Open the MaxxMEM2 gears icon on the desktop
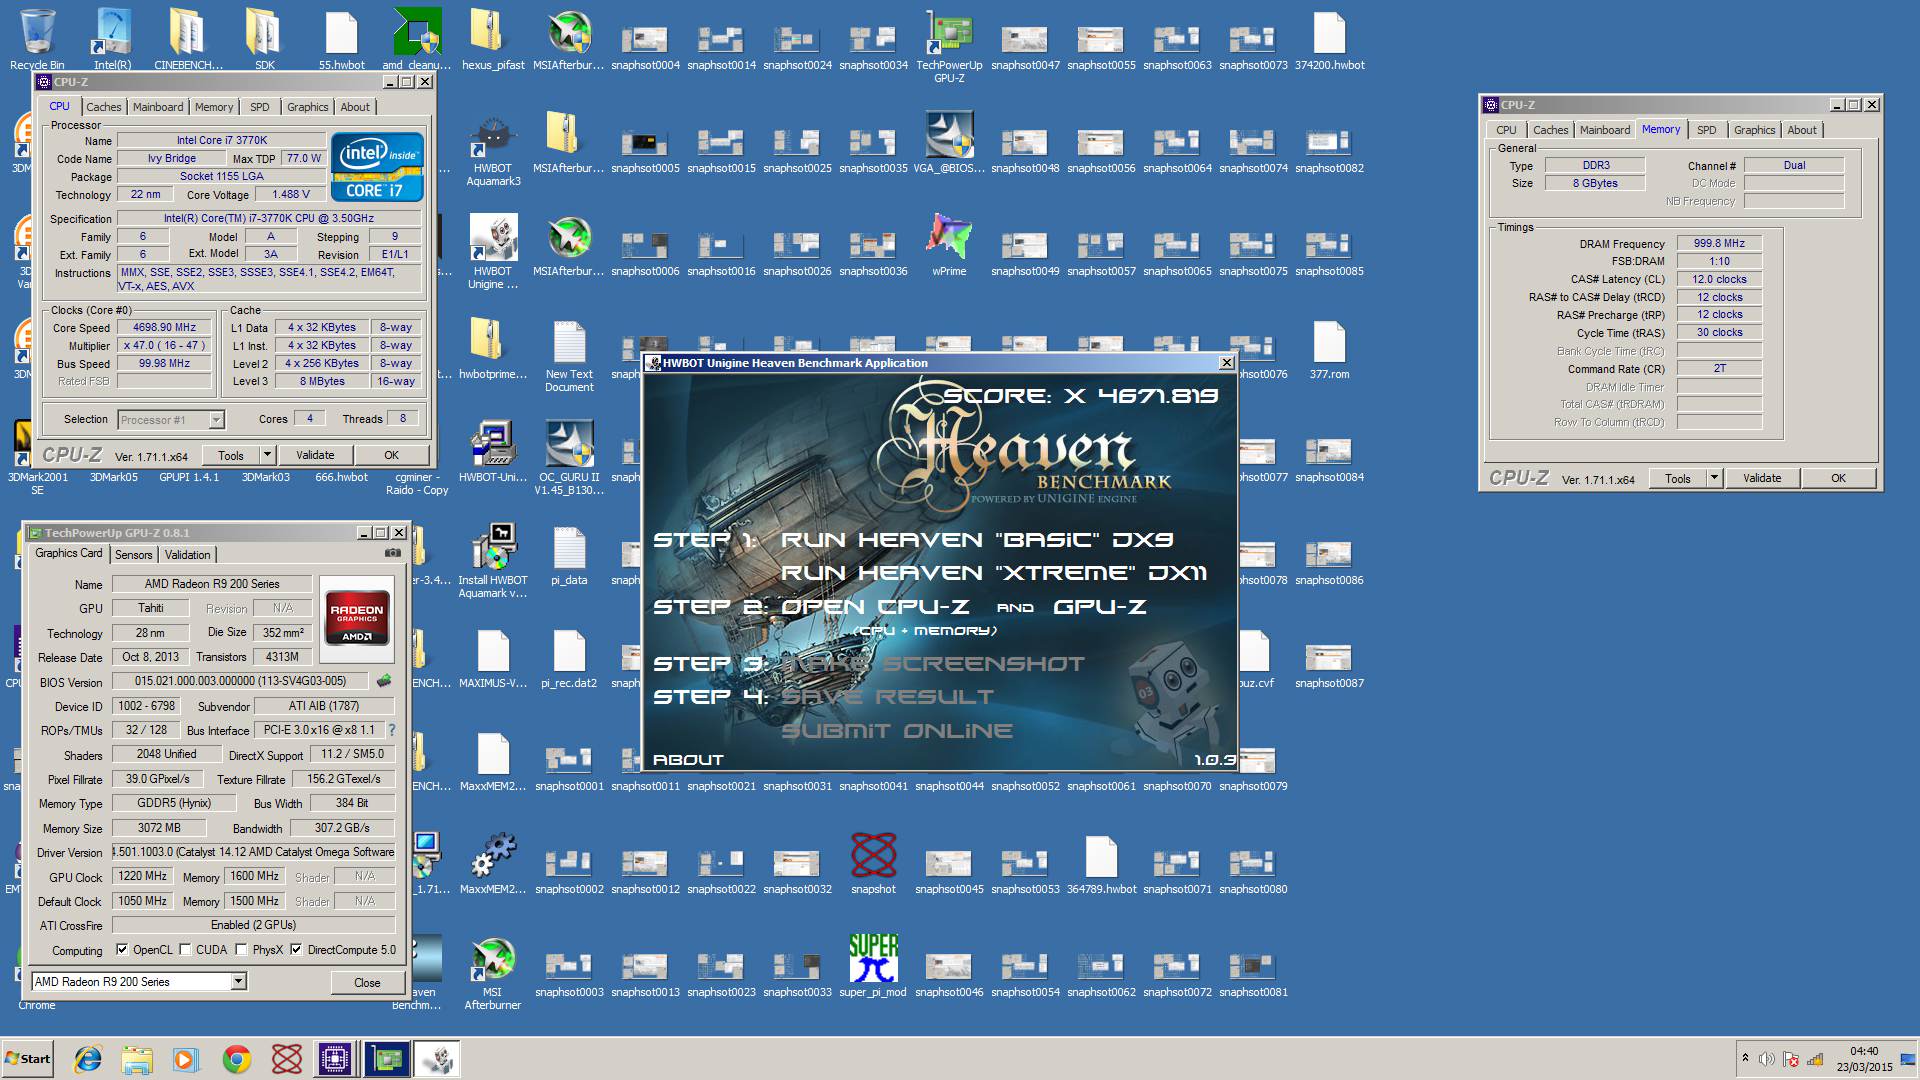This screenshot has height=1080, width=1920. click(x=493, y=862)
